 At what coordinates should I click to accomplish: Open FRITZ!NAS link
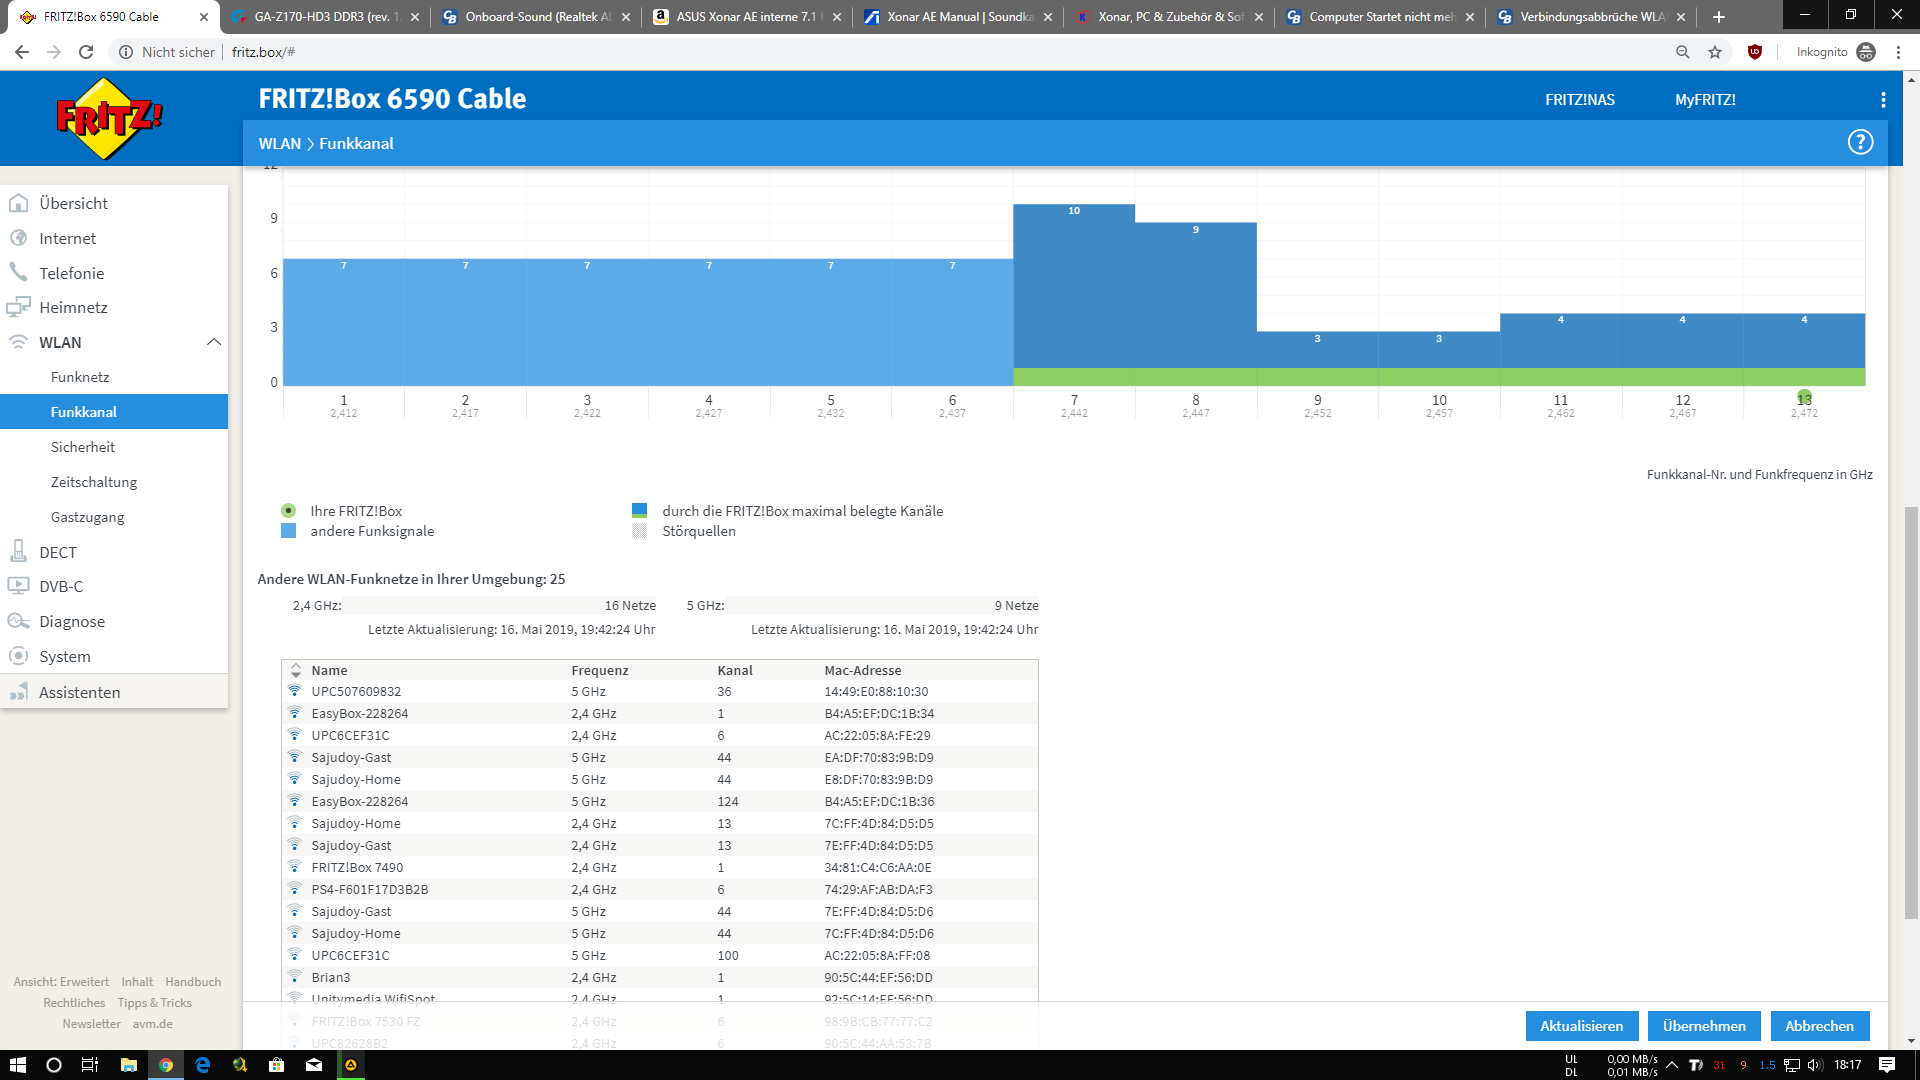pos(1580,100)
